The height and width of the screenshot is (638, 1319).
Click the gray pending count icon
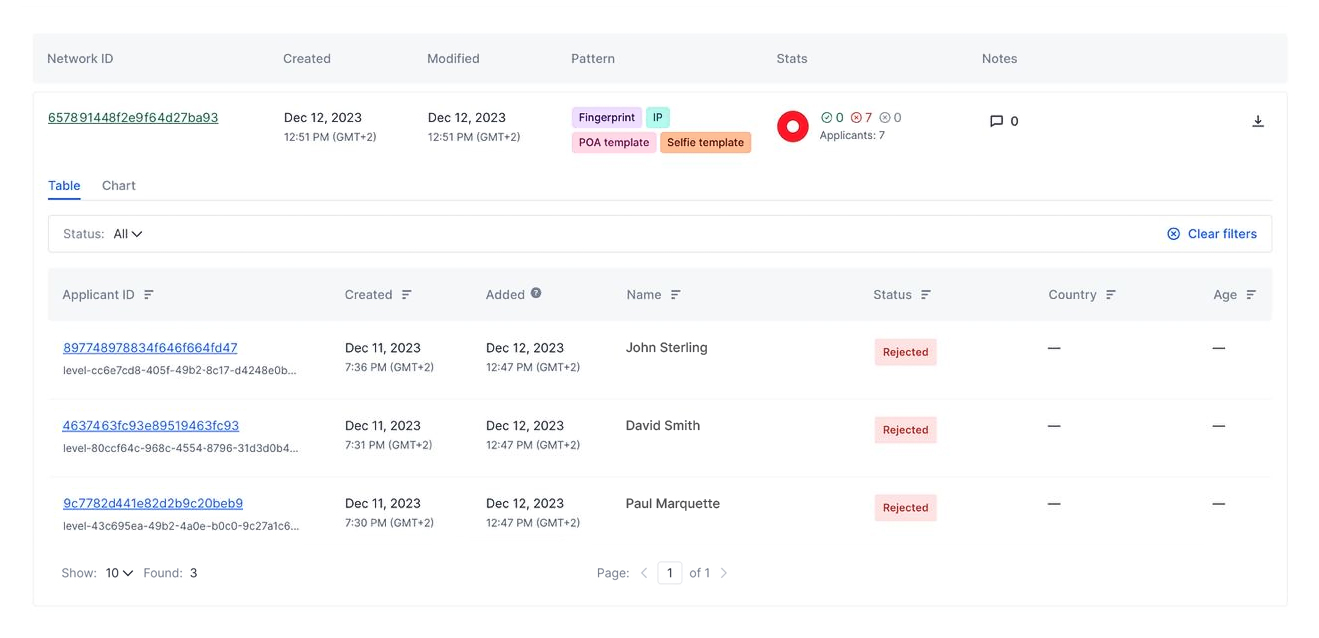coord(884,117)
